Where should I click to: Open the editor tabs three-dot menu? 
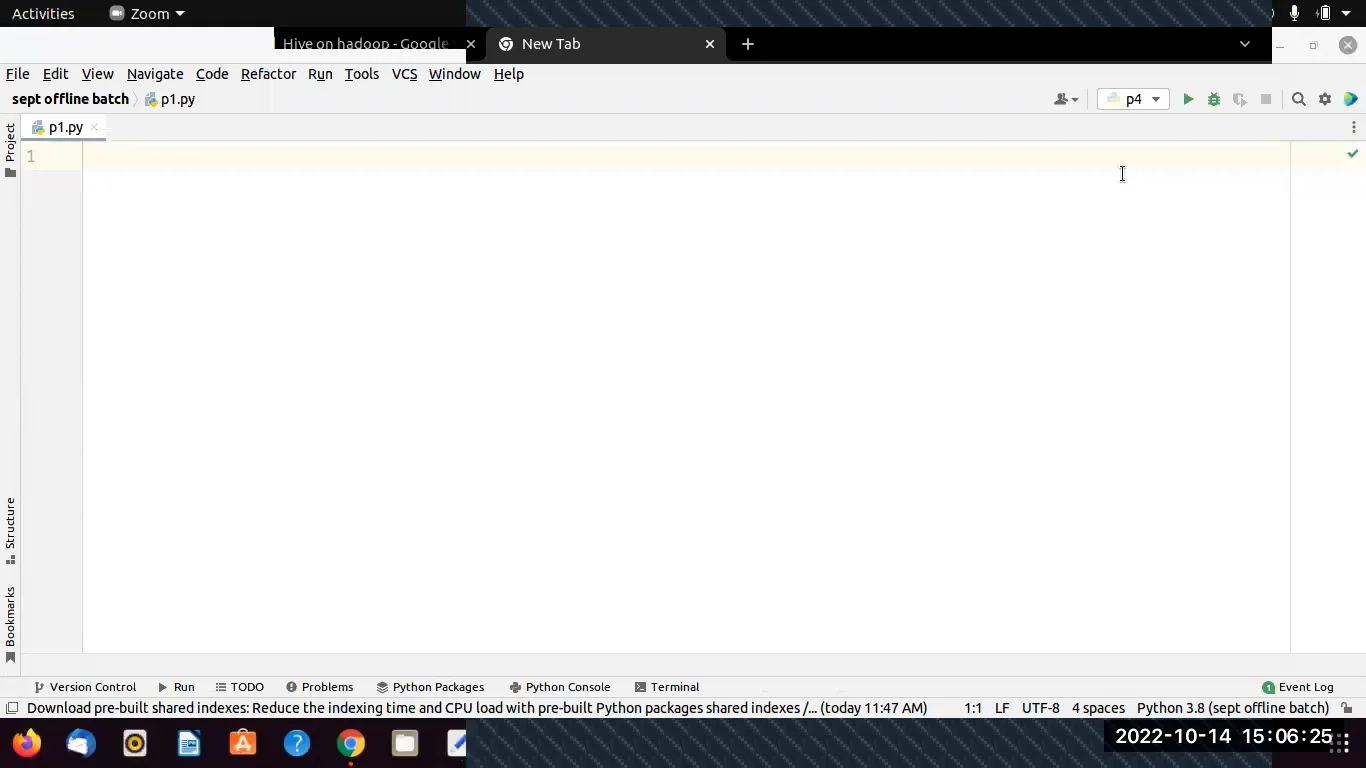(x=1354, y=127)
